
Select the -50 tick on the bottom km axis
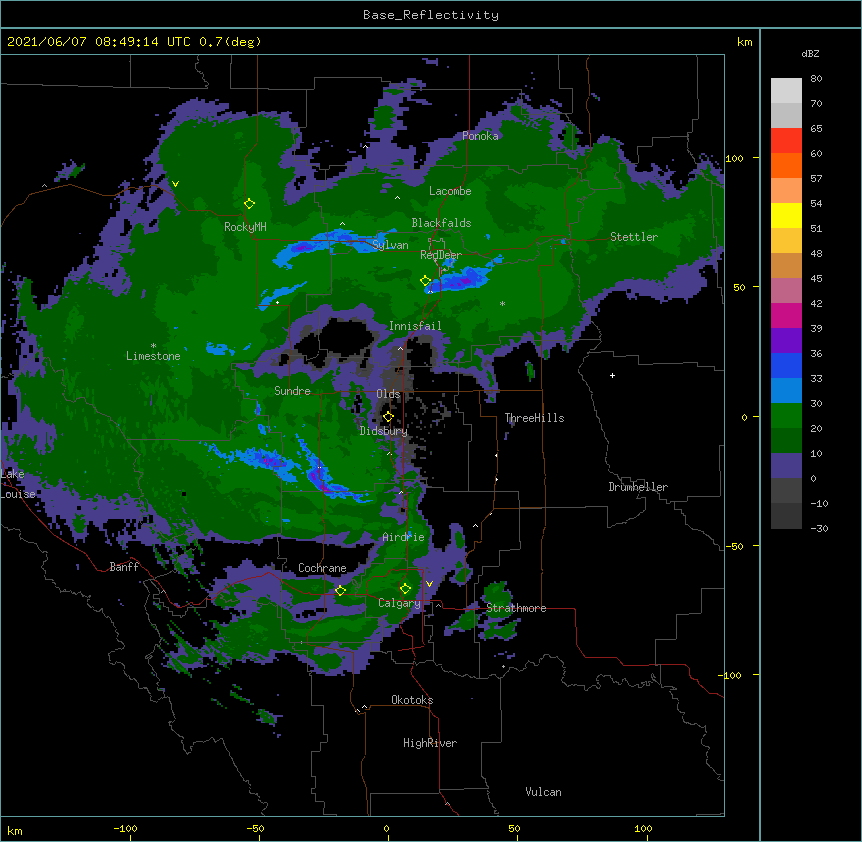255,829
